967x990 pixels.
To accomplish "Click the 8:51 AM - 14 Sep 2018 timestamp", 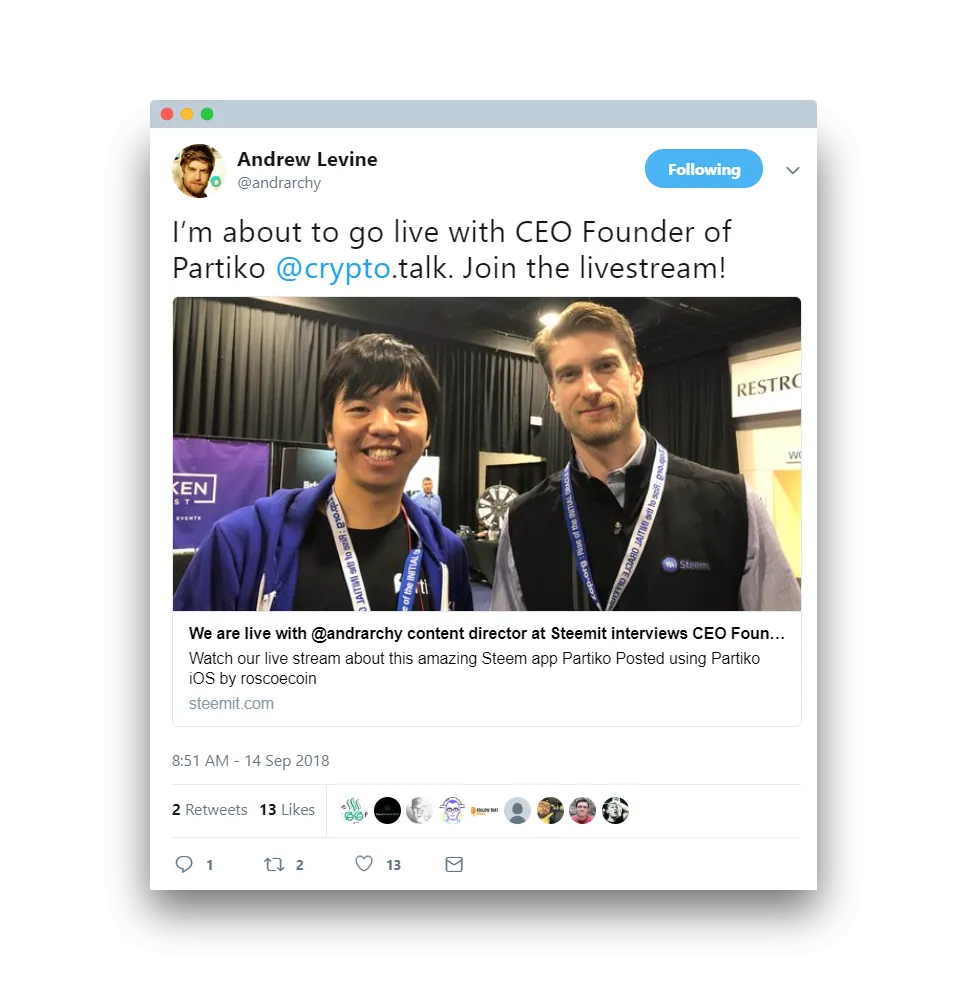I will coord(251,761).
